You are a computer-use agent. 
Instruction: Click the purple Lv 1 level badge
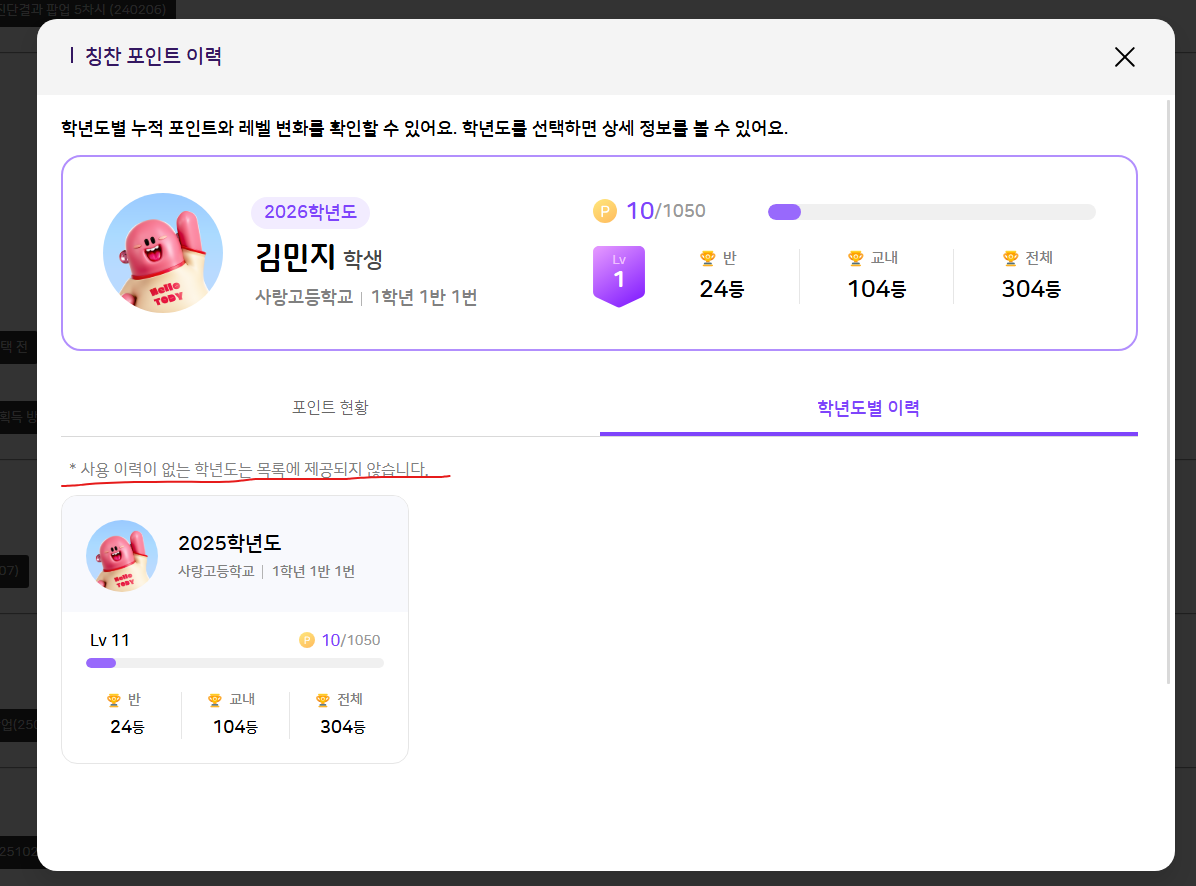[x=618, y=275]
